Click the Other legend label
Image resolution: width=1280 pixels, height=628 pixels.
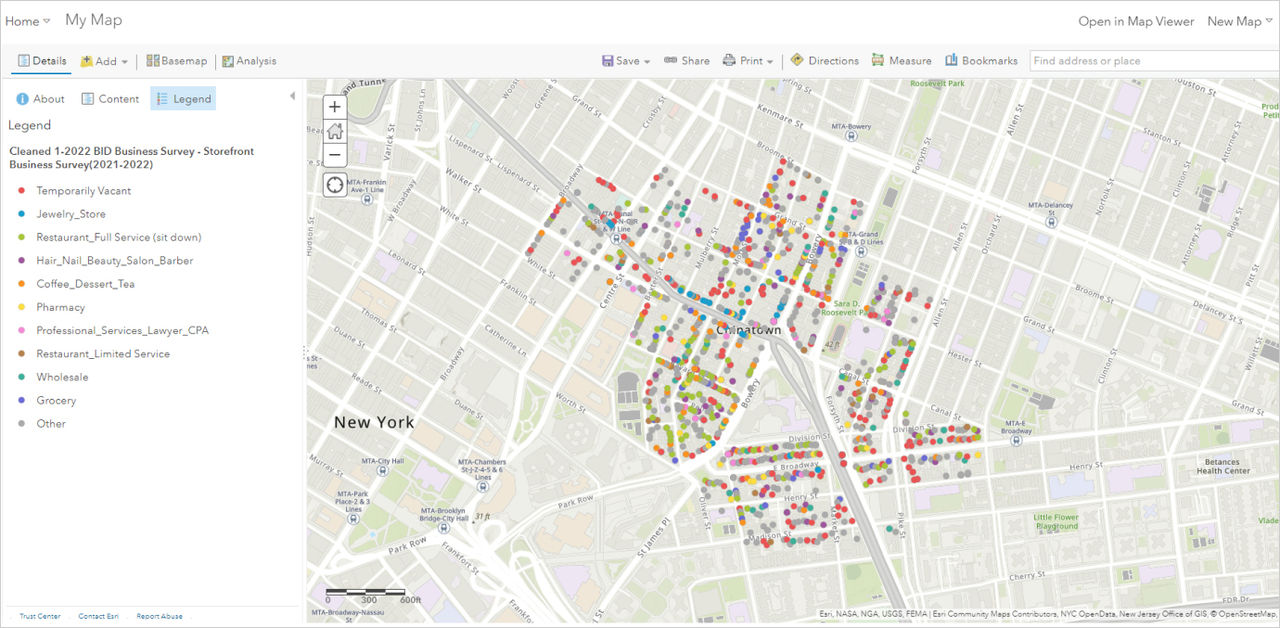(51, 424)
